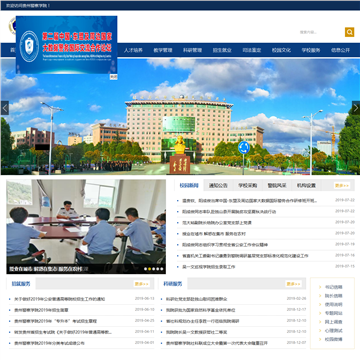Open 招生就业 navigation menu

[222, 50]
